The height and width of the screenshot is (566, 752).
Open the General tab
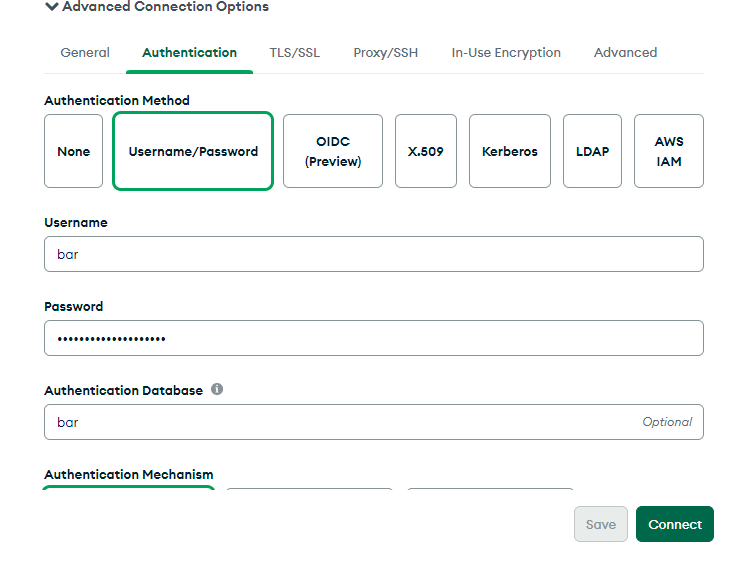pos(85,53)
